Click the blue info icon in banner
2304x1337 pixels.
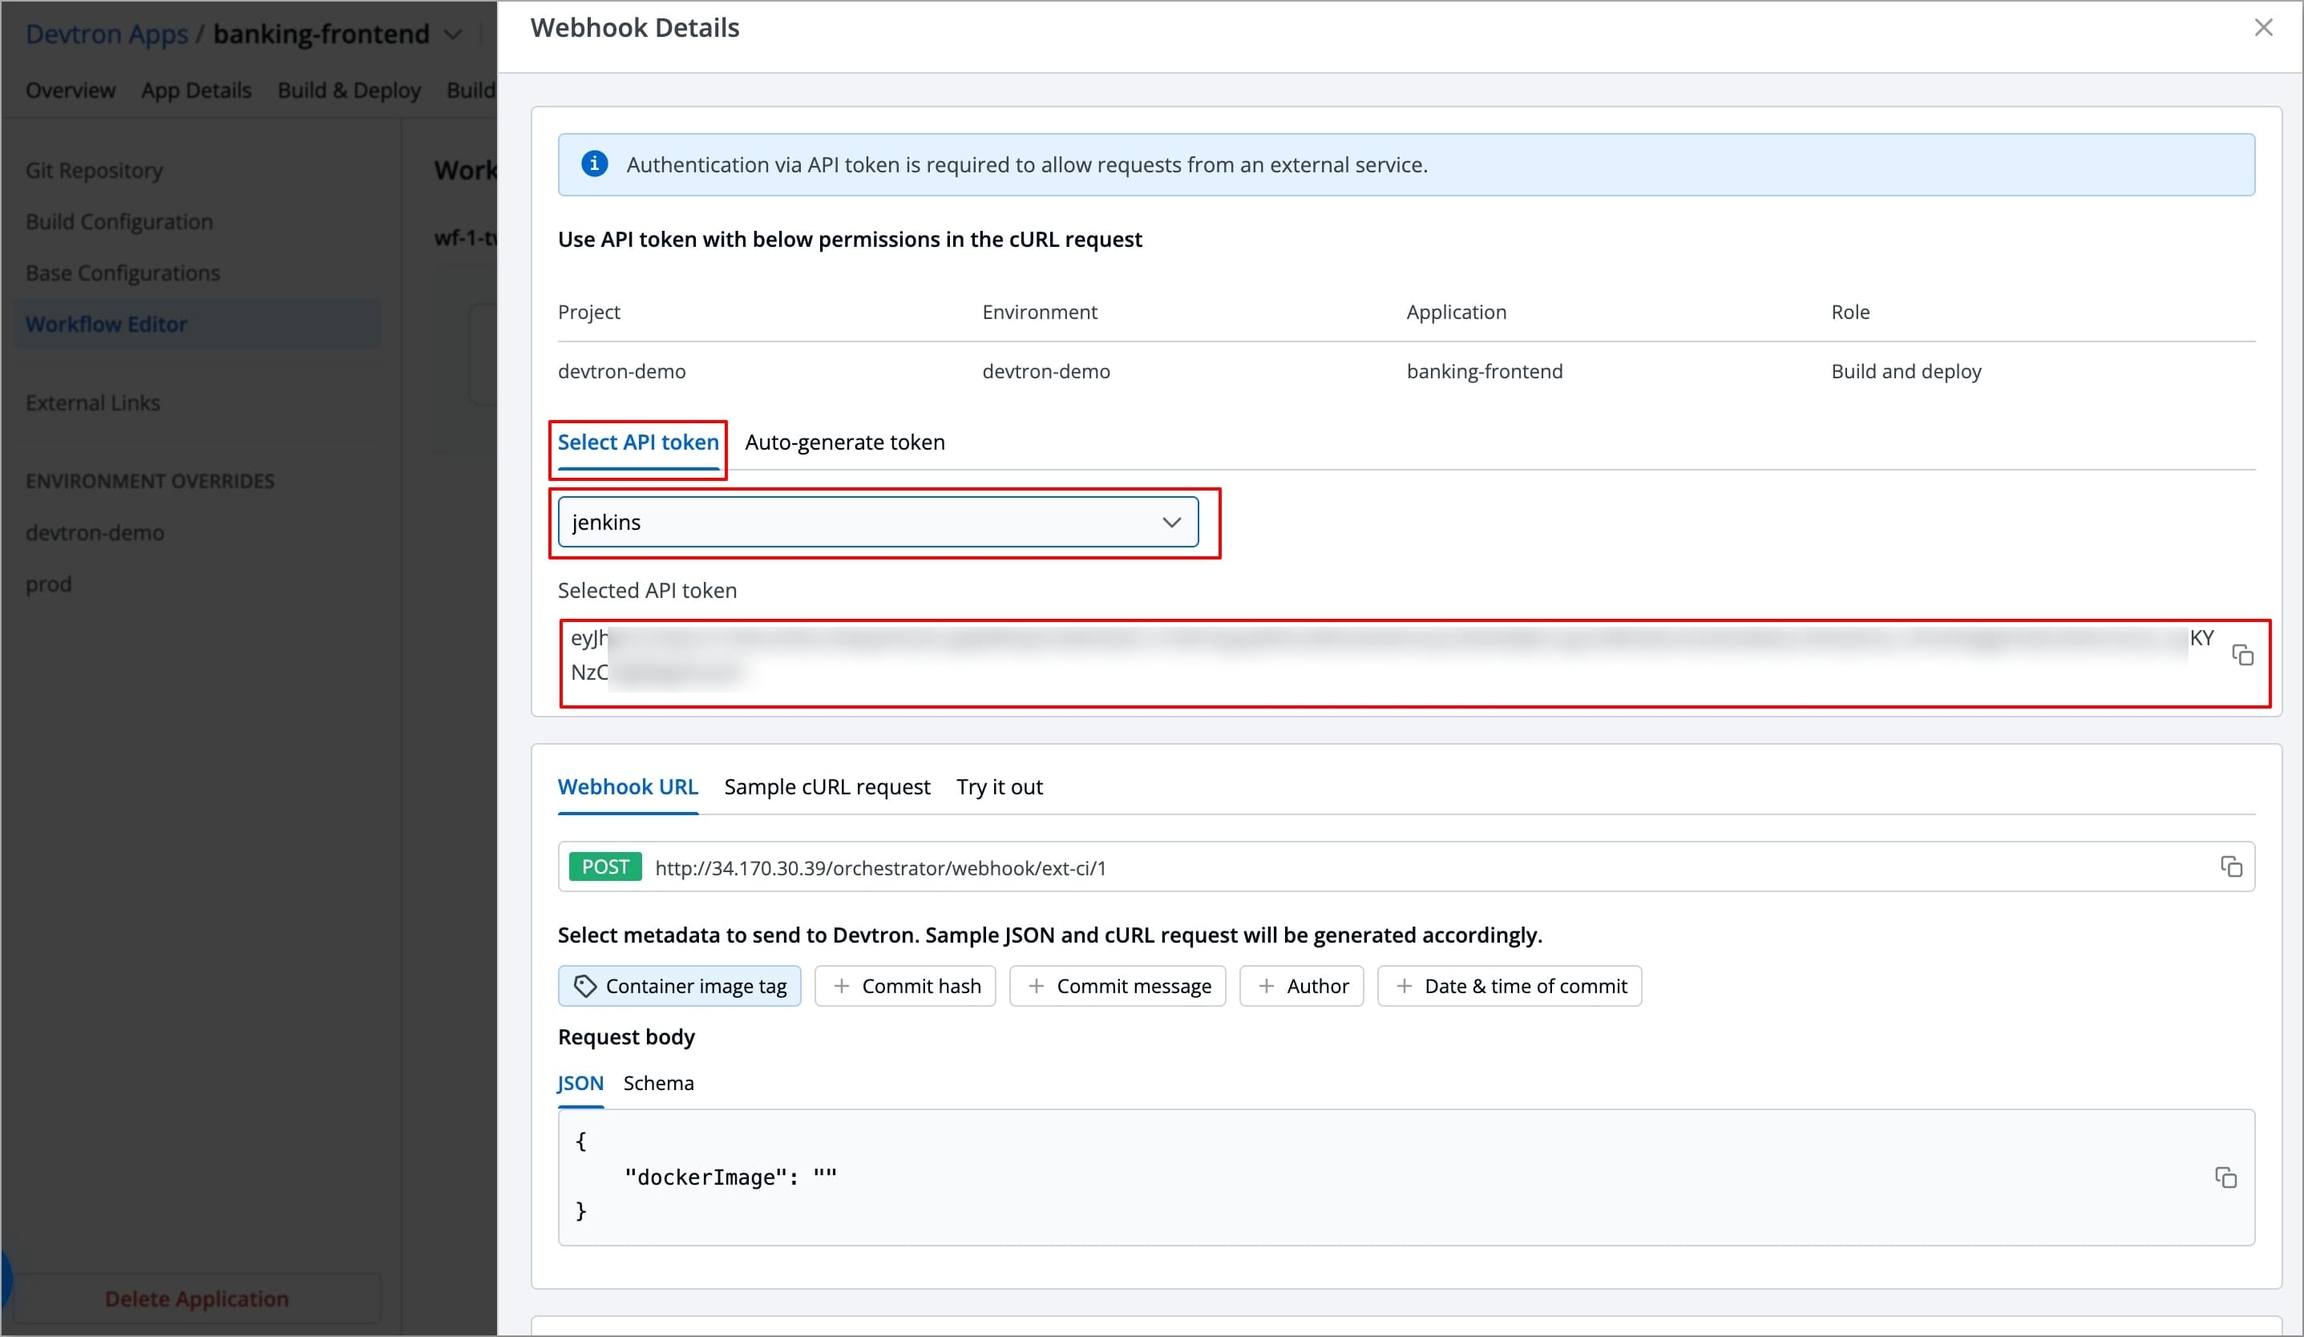(594, 164)
